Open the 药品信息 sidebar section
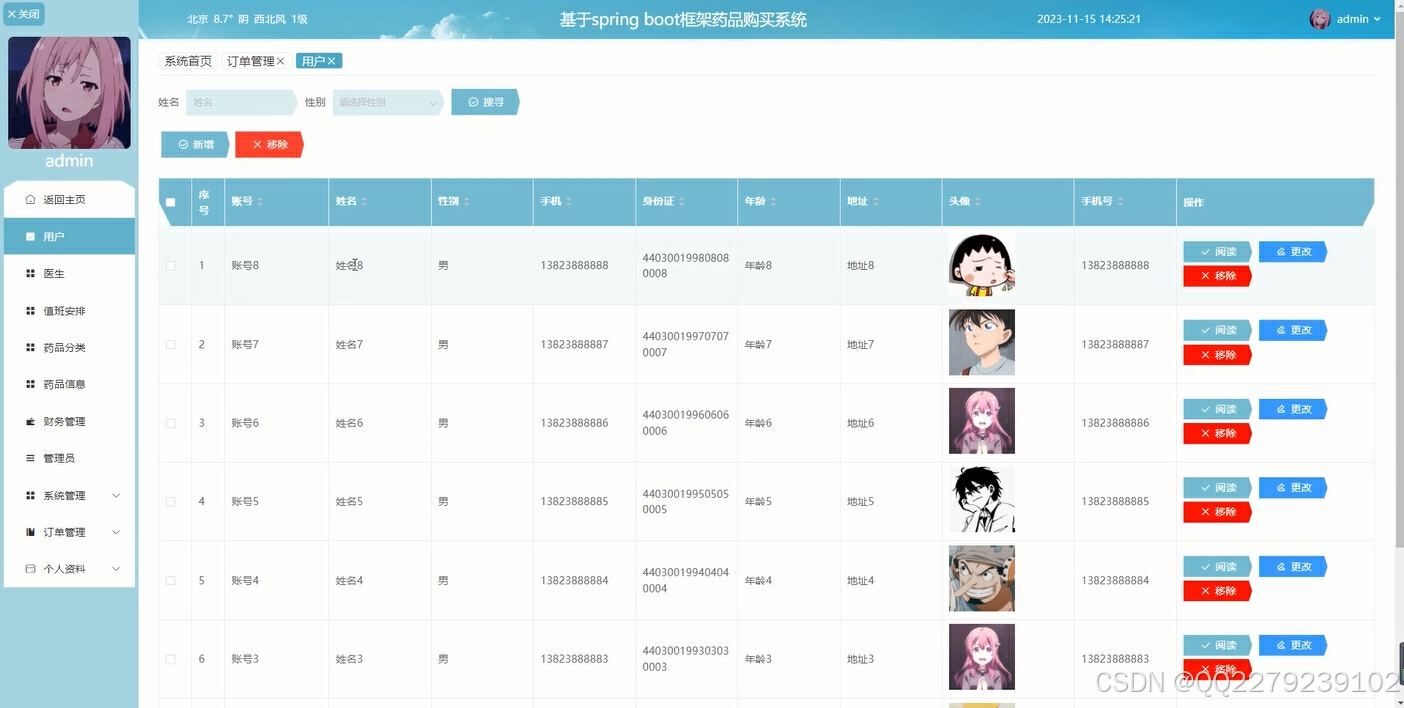Screen dimensions: 1404x708 68,384
